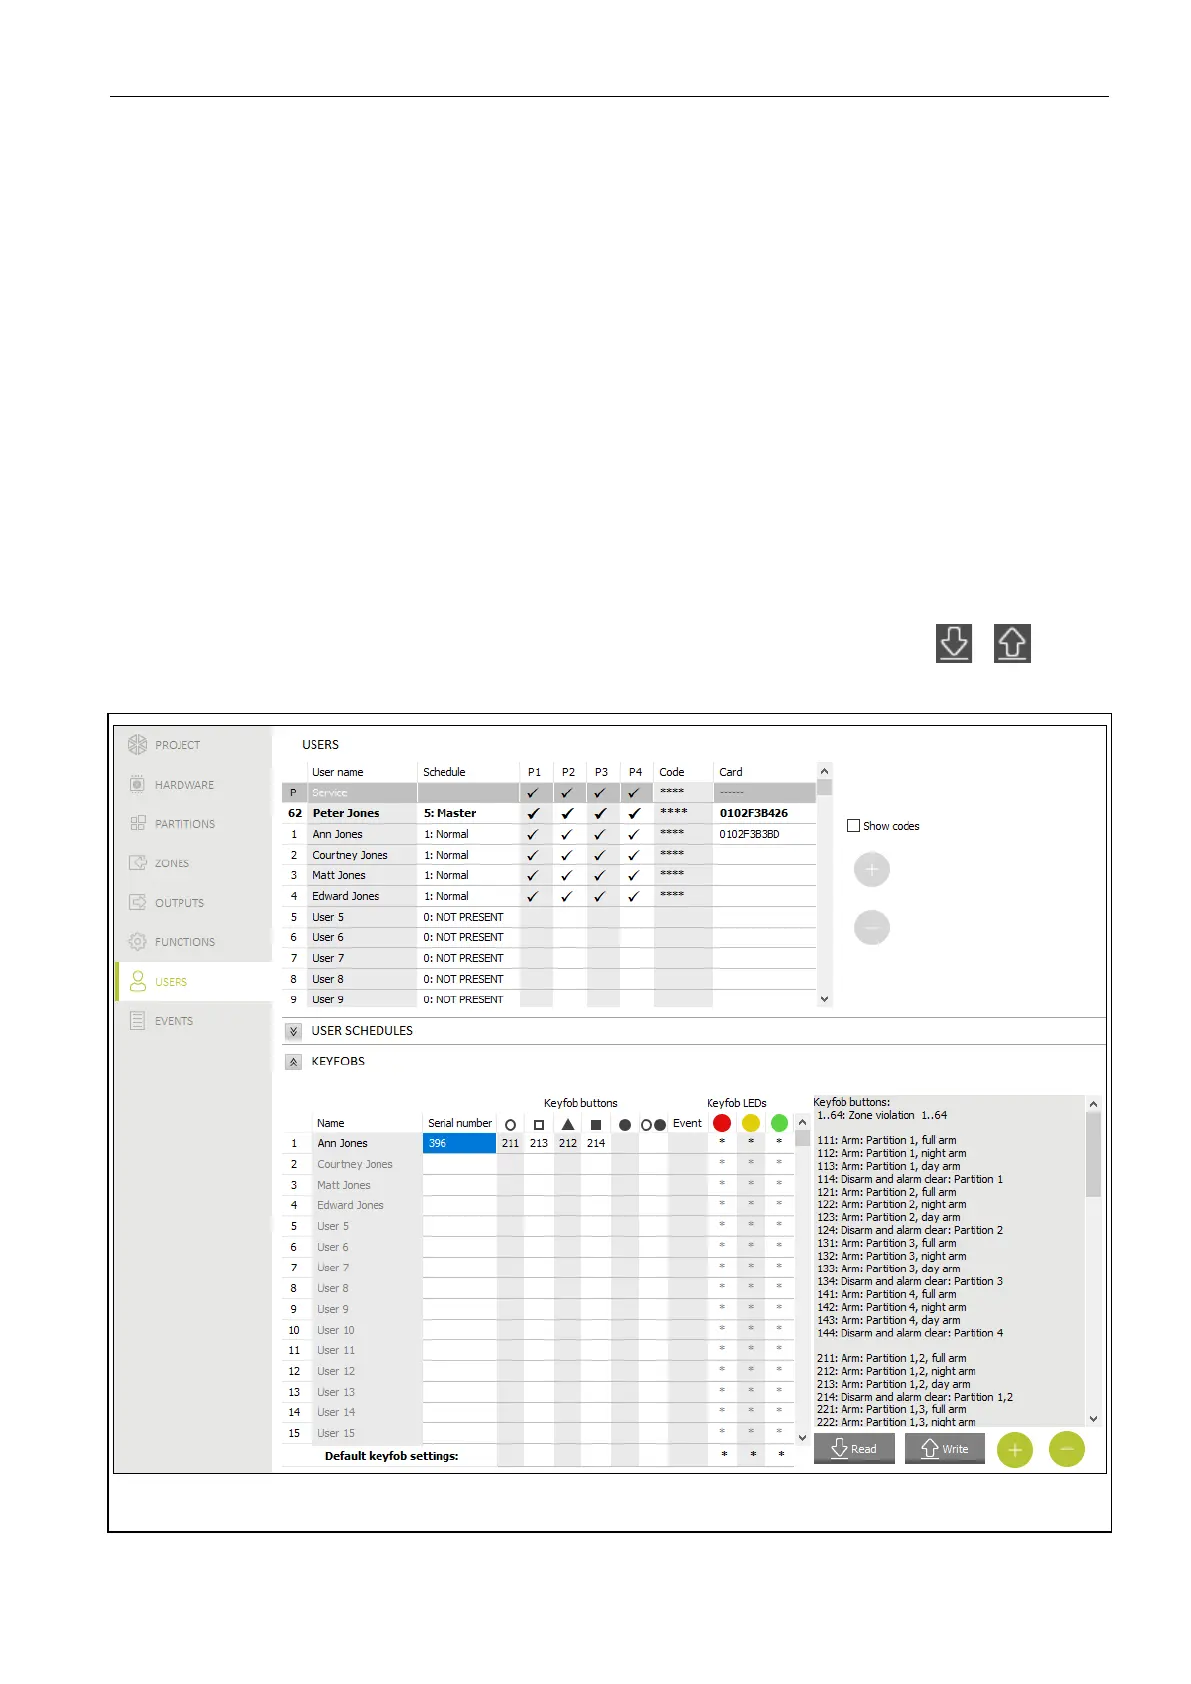The image size is (1191, 1684).
Task: Click the Read button in the keyfobs panel
Action: pos(854,1449)
